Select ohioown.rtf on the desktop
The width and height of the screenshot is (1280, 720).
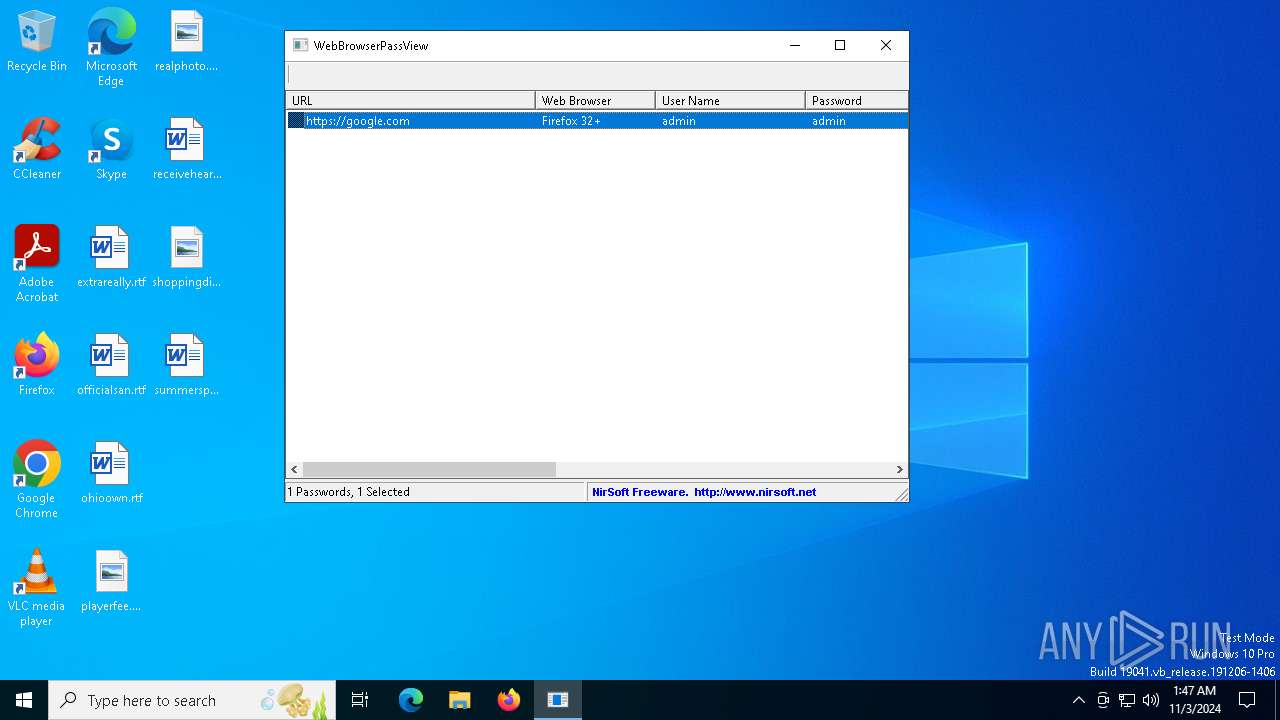pos(111,473)
